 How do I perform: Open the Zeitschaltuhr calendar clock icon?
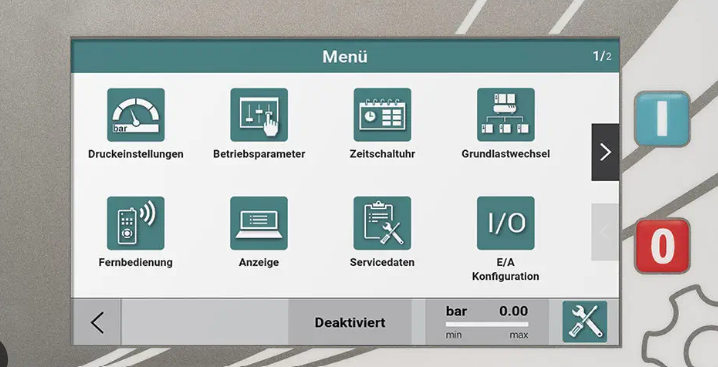point(382,115)
